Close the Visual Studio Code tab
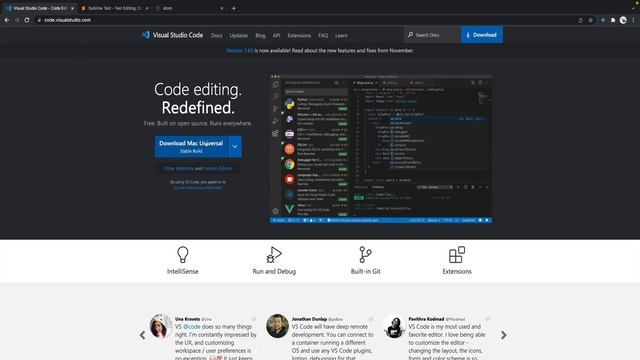This screenshot has height=360, width=640. tap(72, 8)
